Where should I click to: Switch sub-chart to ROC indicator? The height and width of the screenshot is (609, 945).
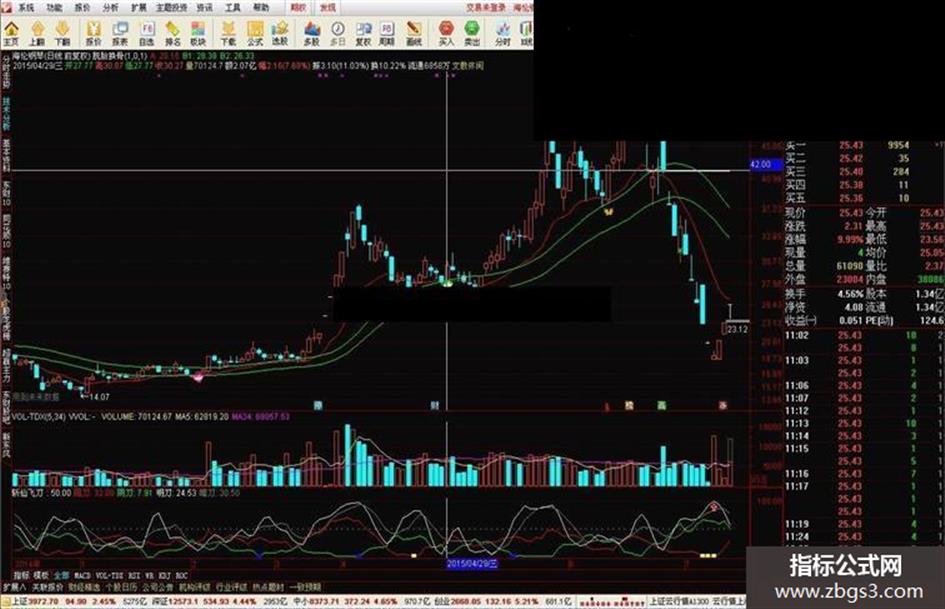(181, 576)
